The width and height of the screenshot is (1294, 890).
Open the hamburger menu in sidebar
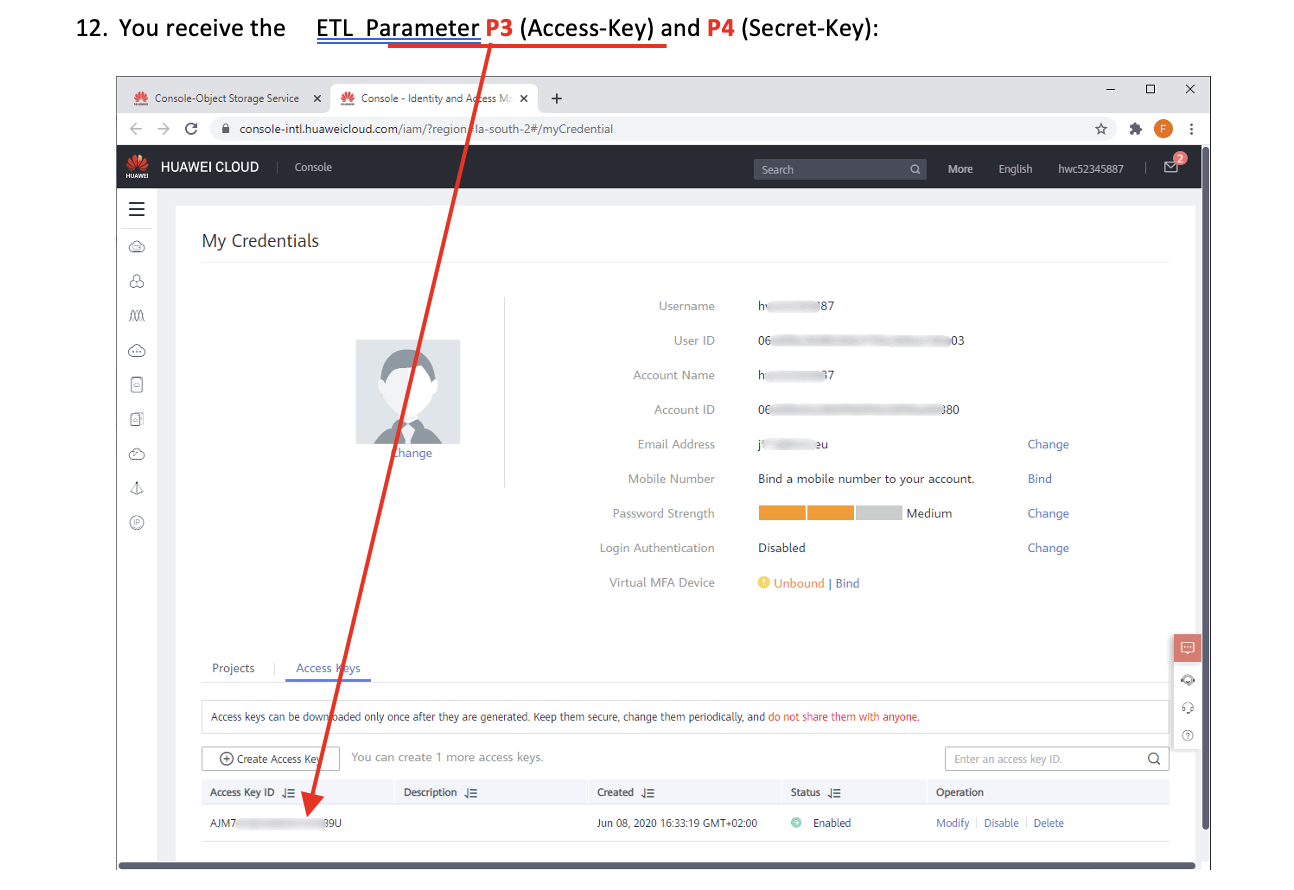tap(137, 209)
